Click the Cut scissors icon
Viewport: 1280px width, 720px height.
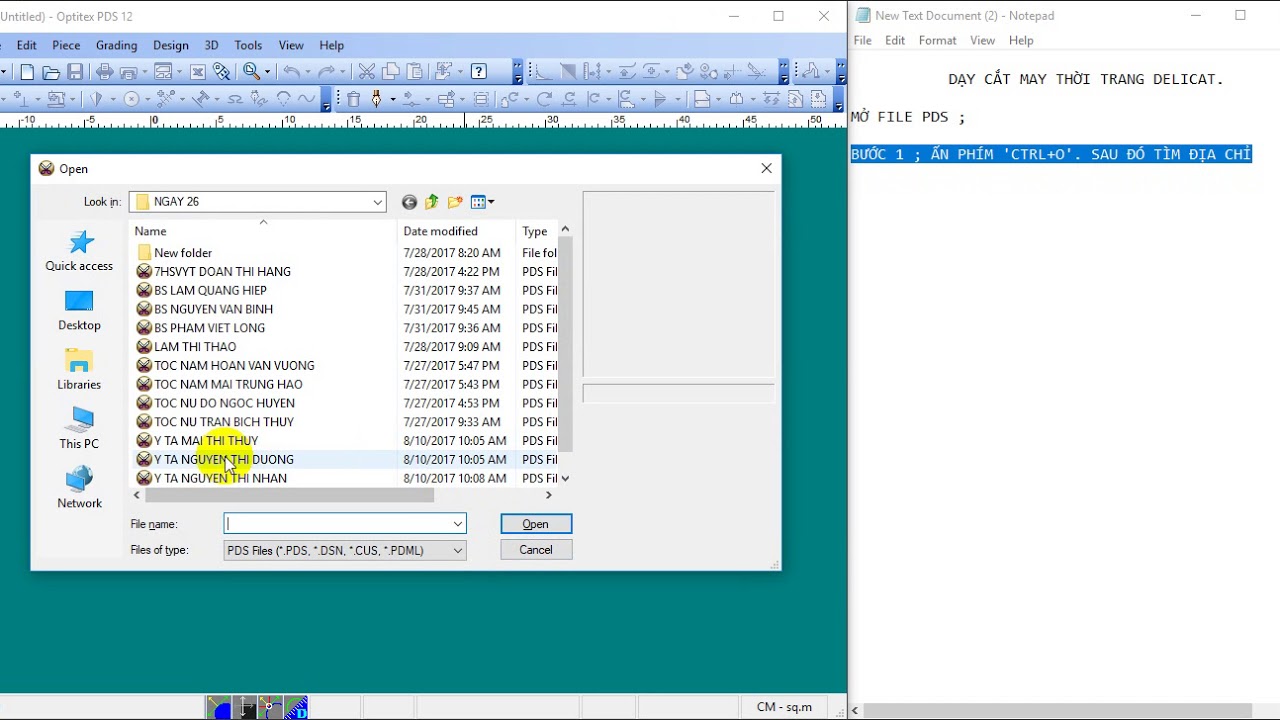click(366, 72)
